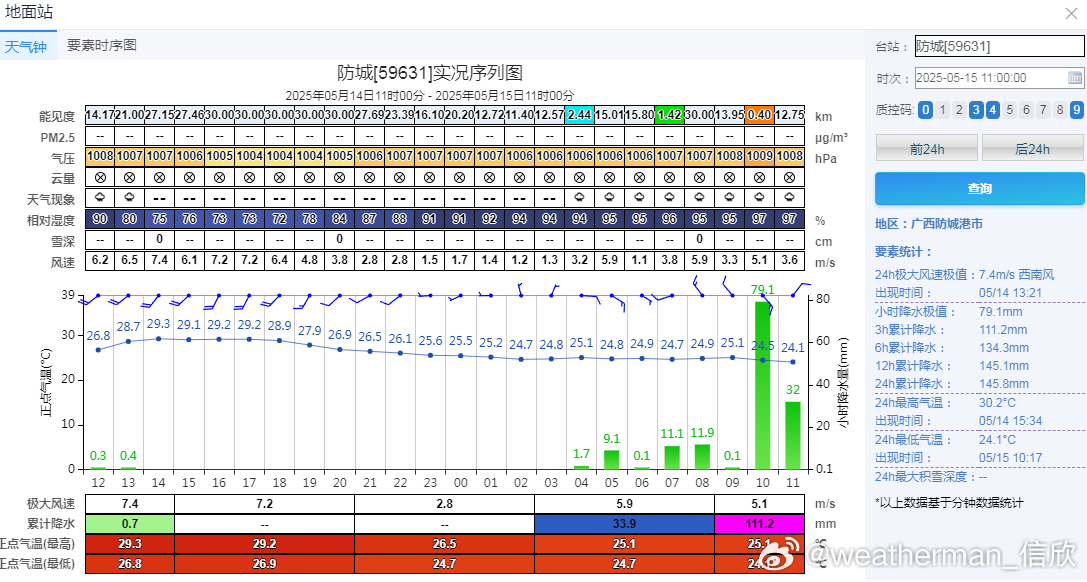Screen dimensions: 1087x582
Task: Click the chart title 防城[59631]实况序列图
Action: pos(430,73)
